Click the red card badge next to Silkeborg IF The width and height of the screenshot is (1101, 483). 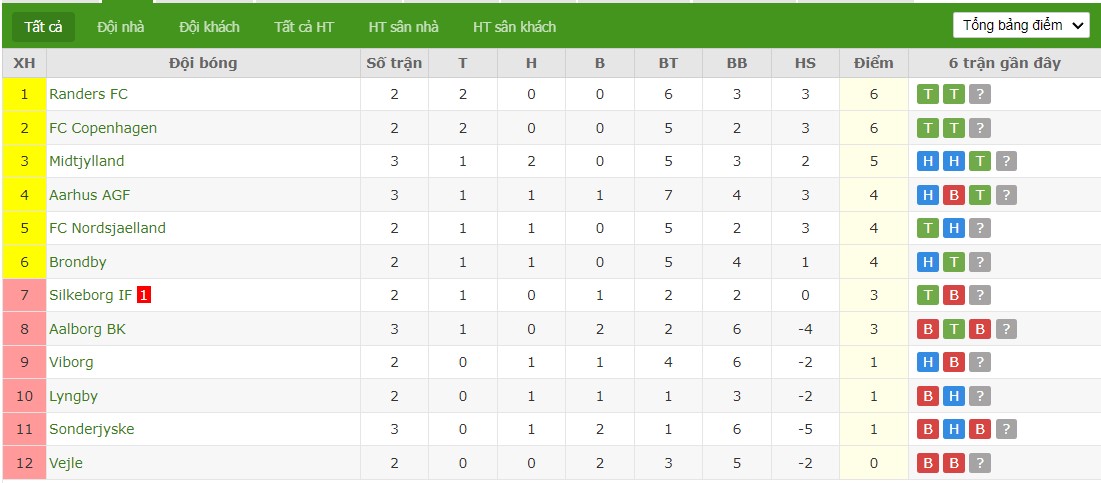pyautogui.click(x=144, y=296)
